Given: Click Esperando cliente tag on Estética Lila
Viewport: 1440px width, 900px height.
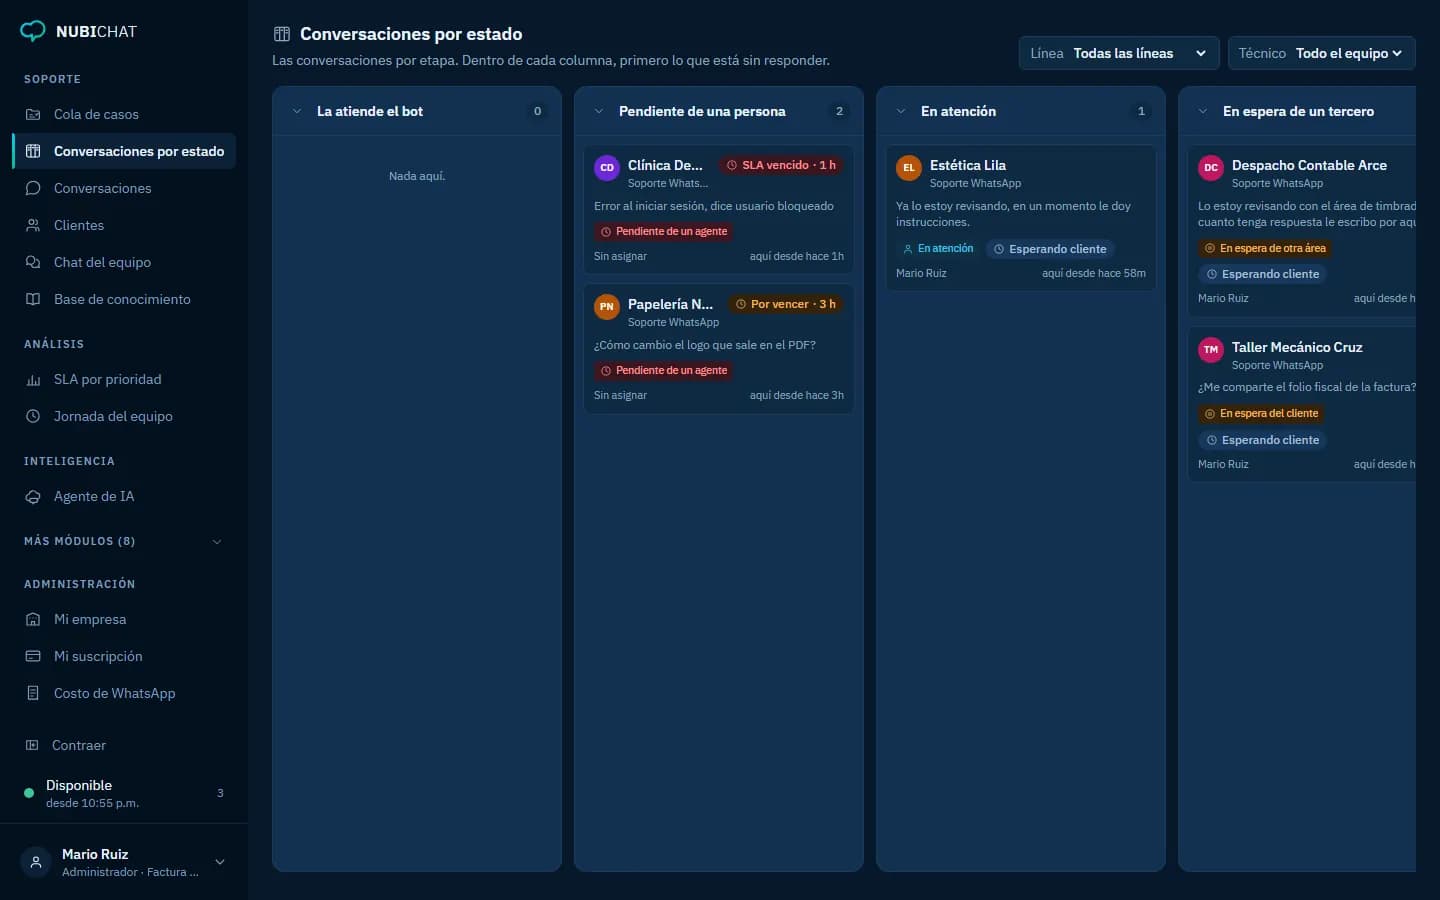Looking at the screenshot, I should click(1050, 249).
